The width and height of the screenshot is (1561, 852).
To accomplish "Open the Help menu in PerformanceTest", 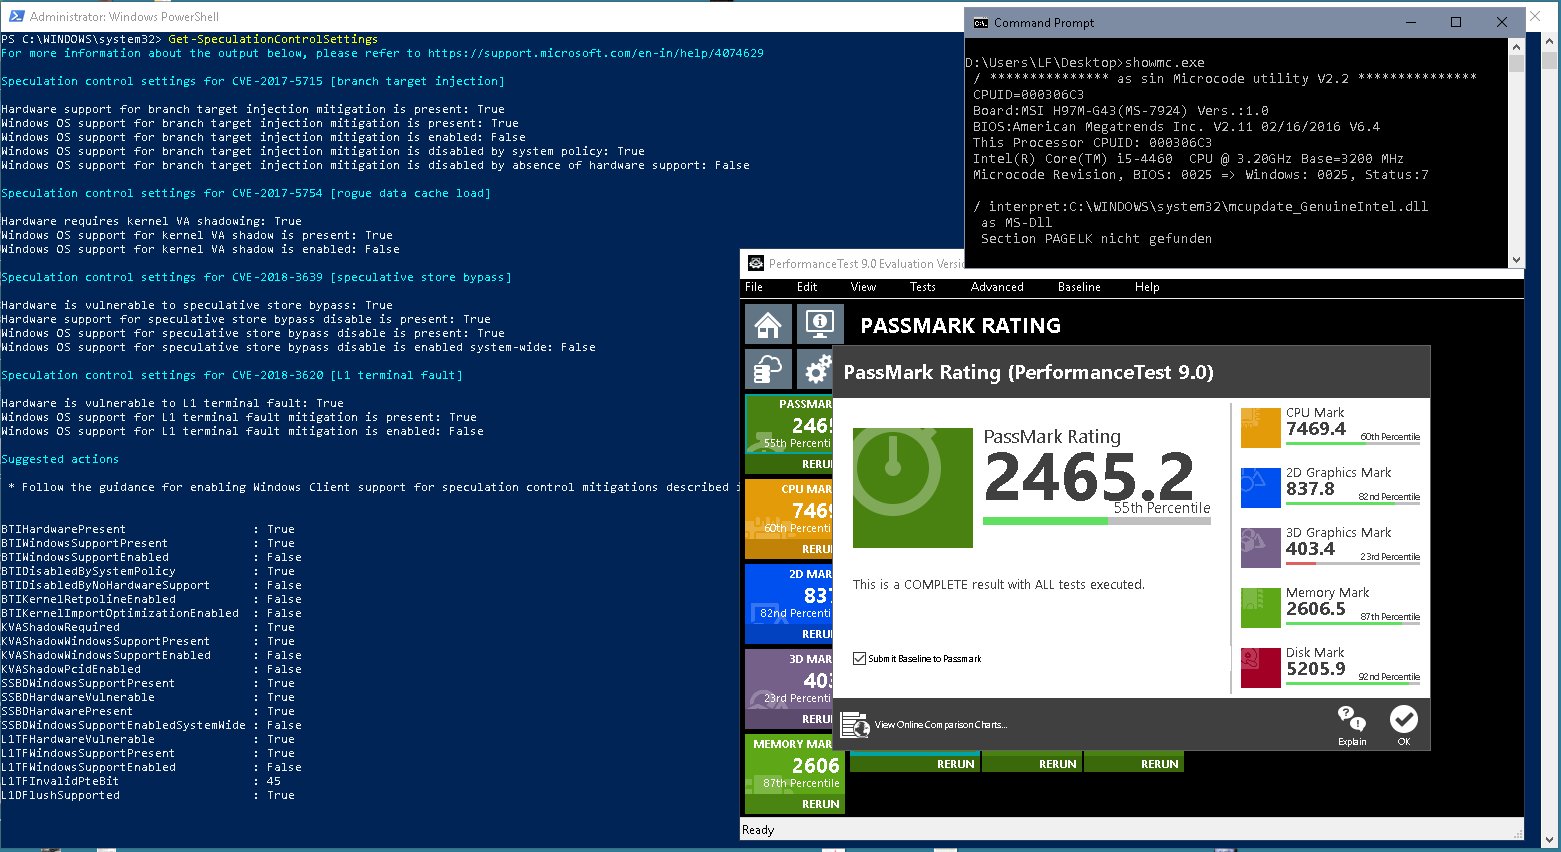I will click(1147, 287).
